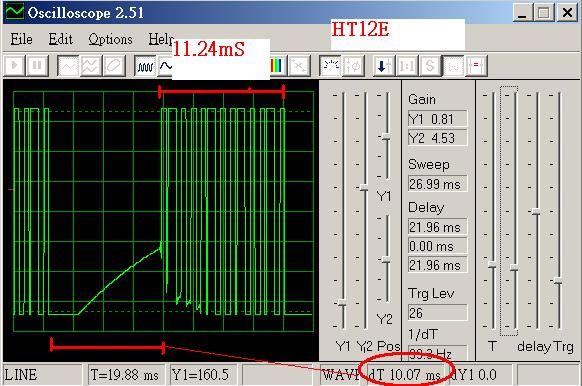Open the Options menu
582x386 pixels.
click(x=110, y=39)
